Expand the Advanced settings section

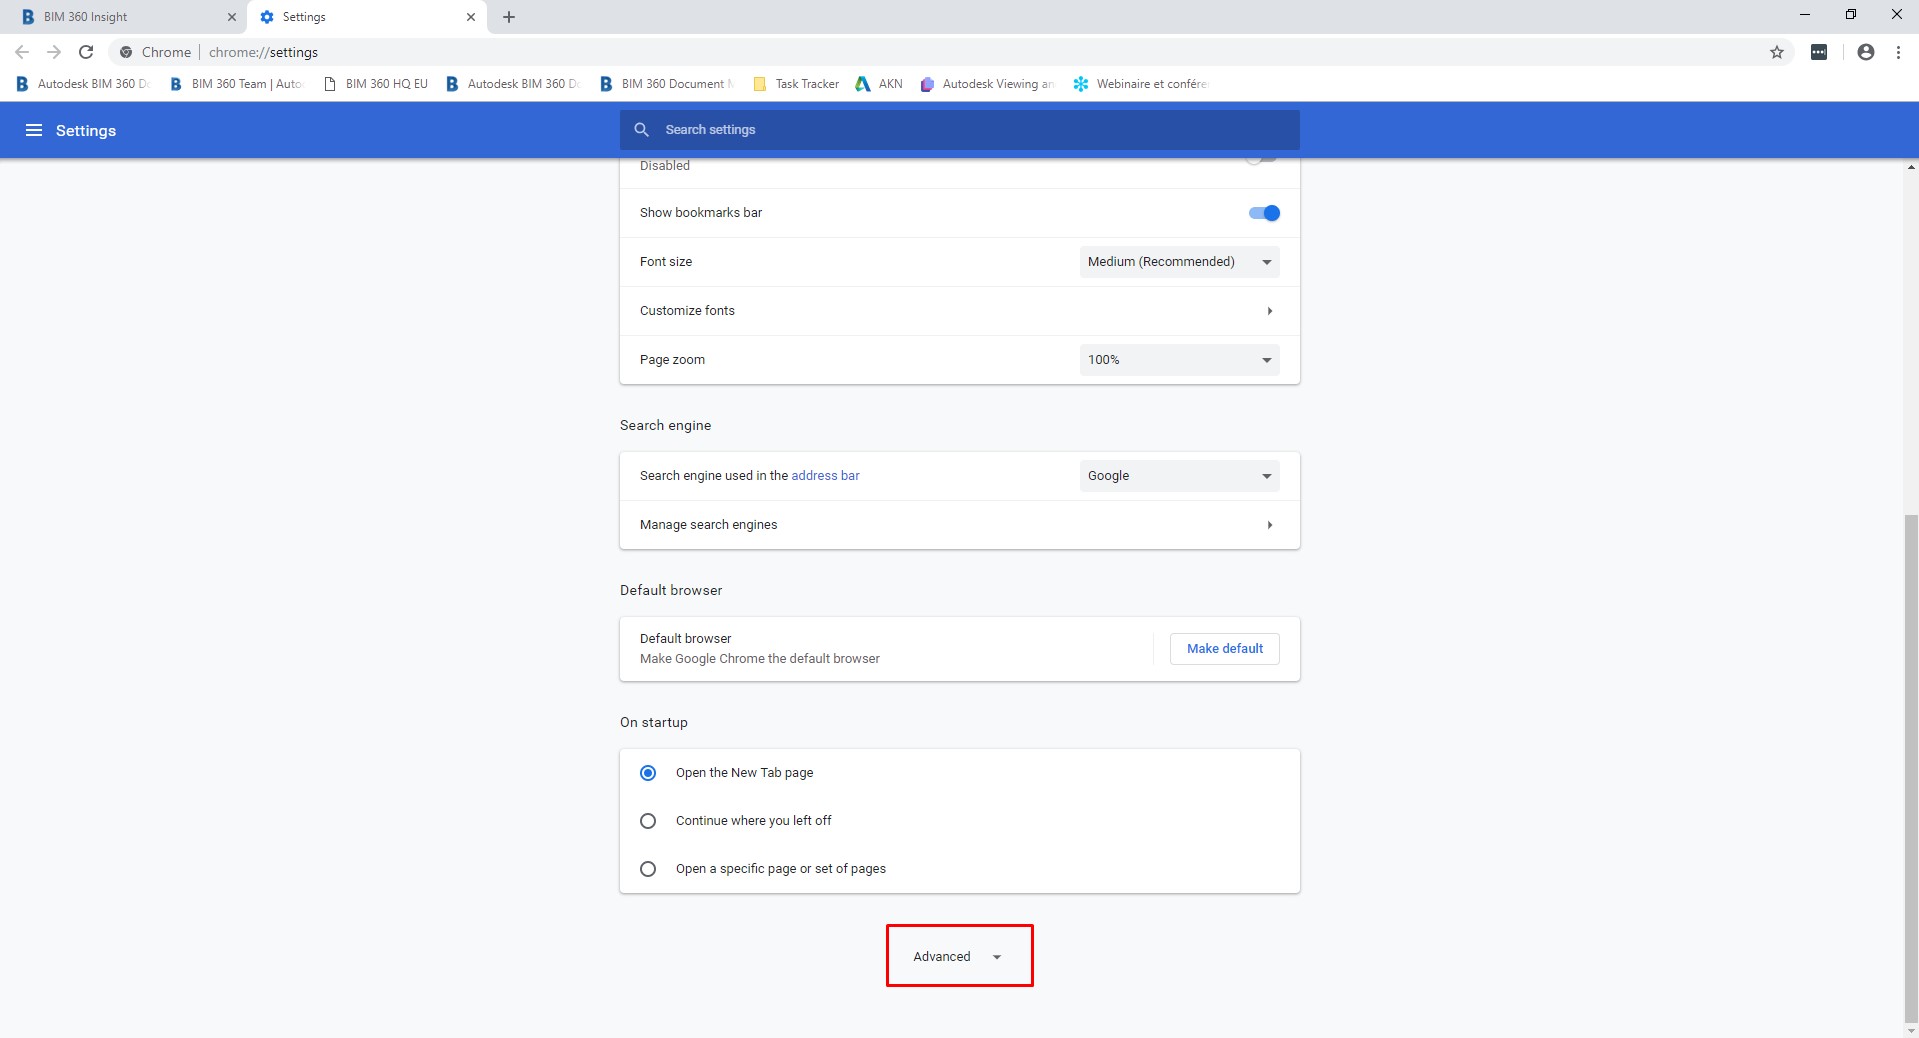tap(957, 955)
